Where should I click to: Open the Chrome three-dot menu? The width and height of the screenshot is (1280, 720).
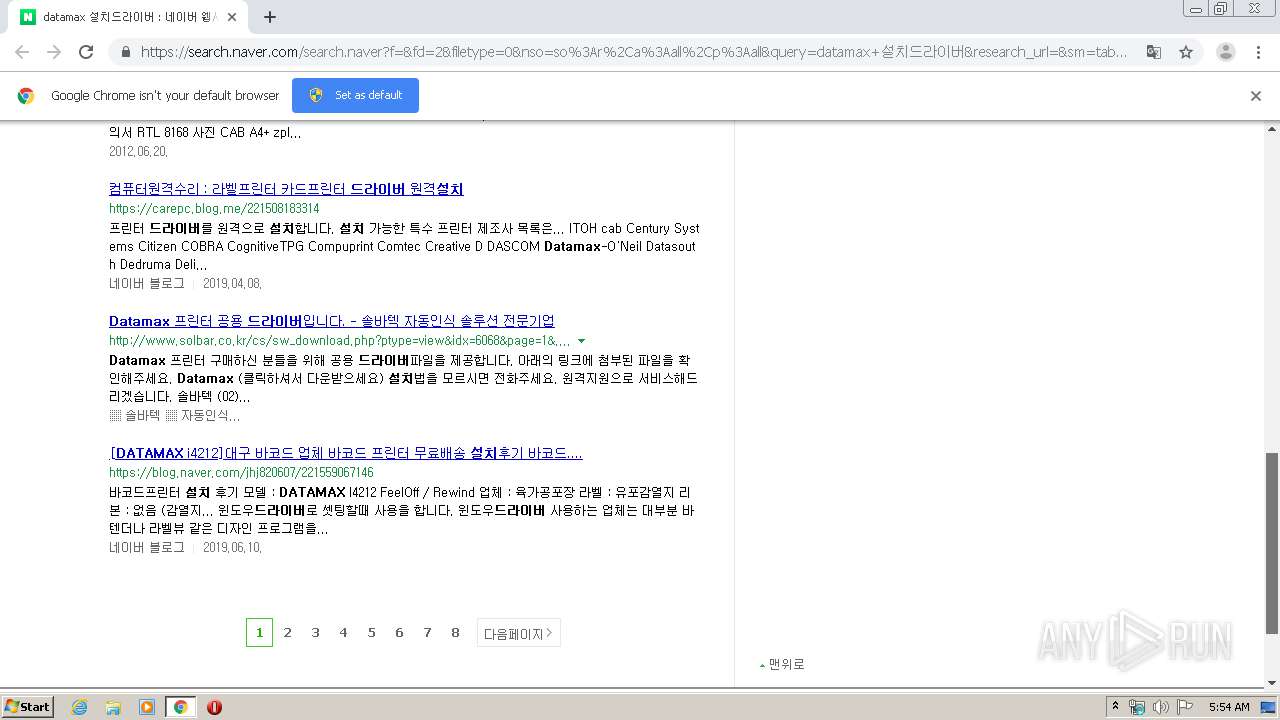tap(1258, 52)
